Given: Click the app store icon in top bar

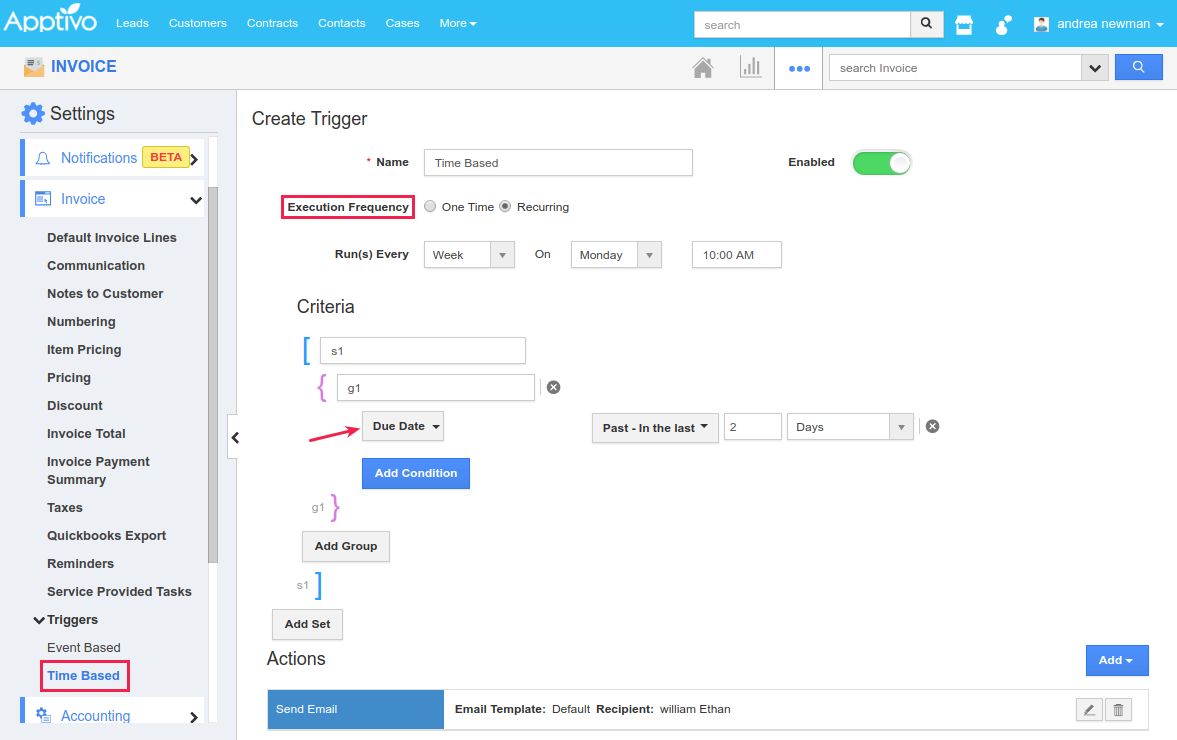Looking at the screenshot, I should tap(964, 24).
